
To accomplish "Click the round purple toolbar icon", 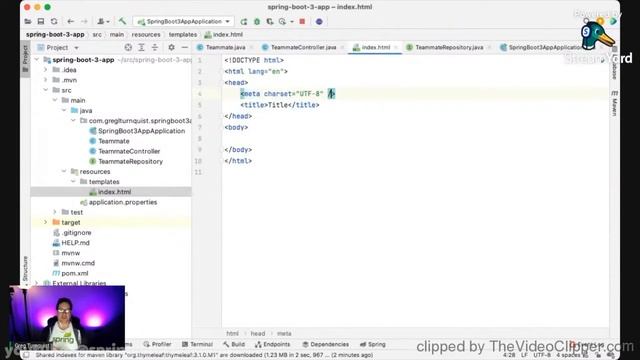I will [x=319, y=21].
